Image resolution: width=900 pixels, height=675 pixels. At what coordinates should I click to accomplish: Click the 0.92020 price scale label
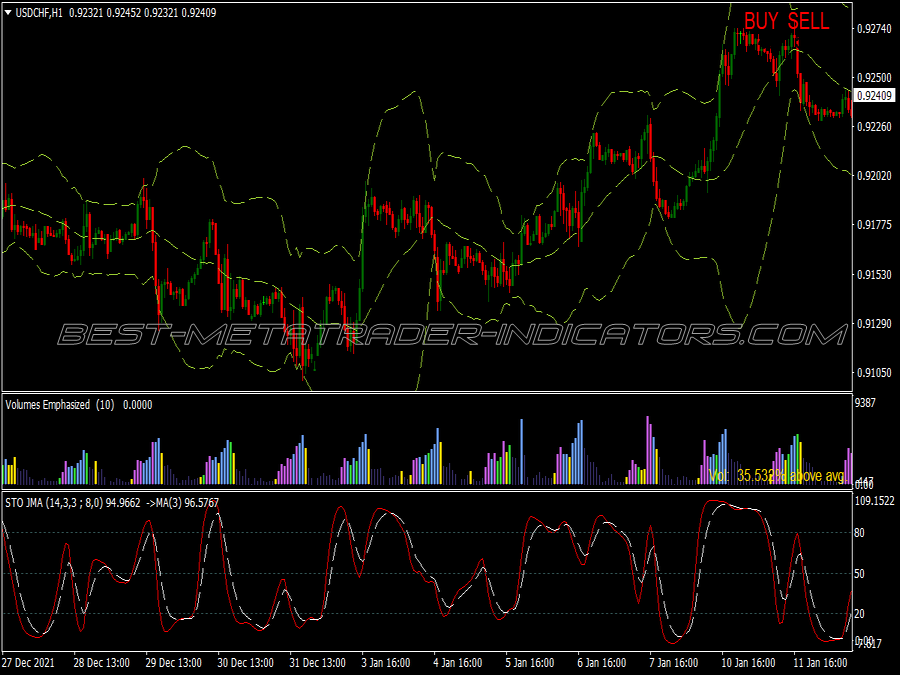point(874,176)
